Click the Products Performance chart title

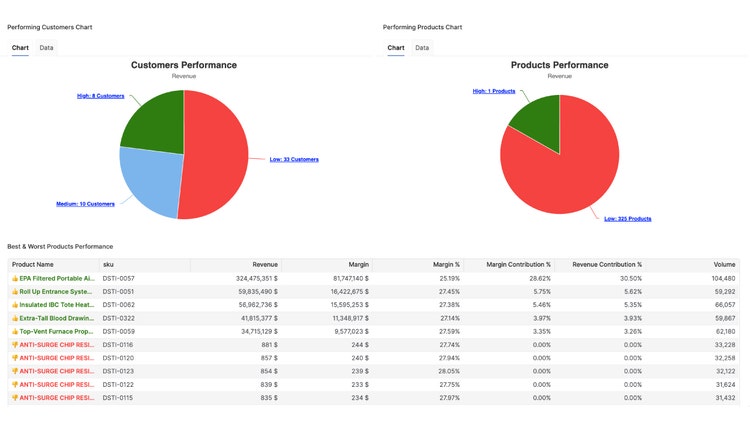point(560,65)
